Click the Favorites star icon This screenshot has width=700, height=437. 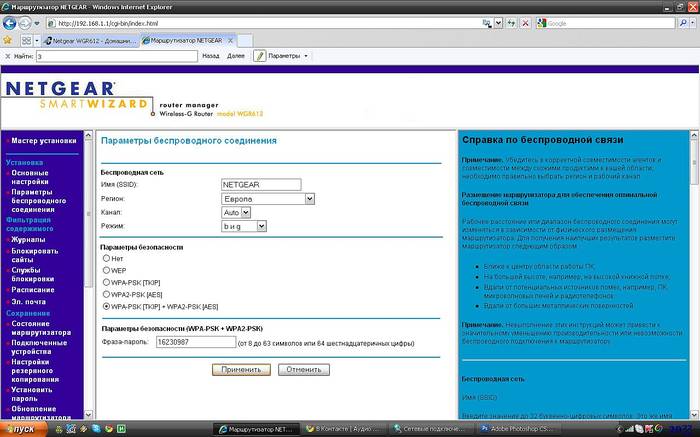tap(8, 40)
